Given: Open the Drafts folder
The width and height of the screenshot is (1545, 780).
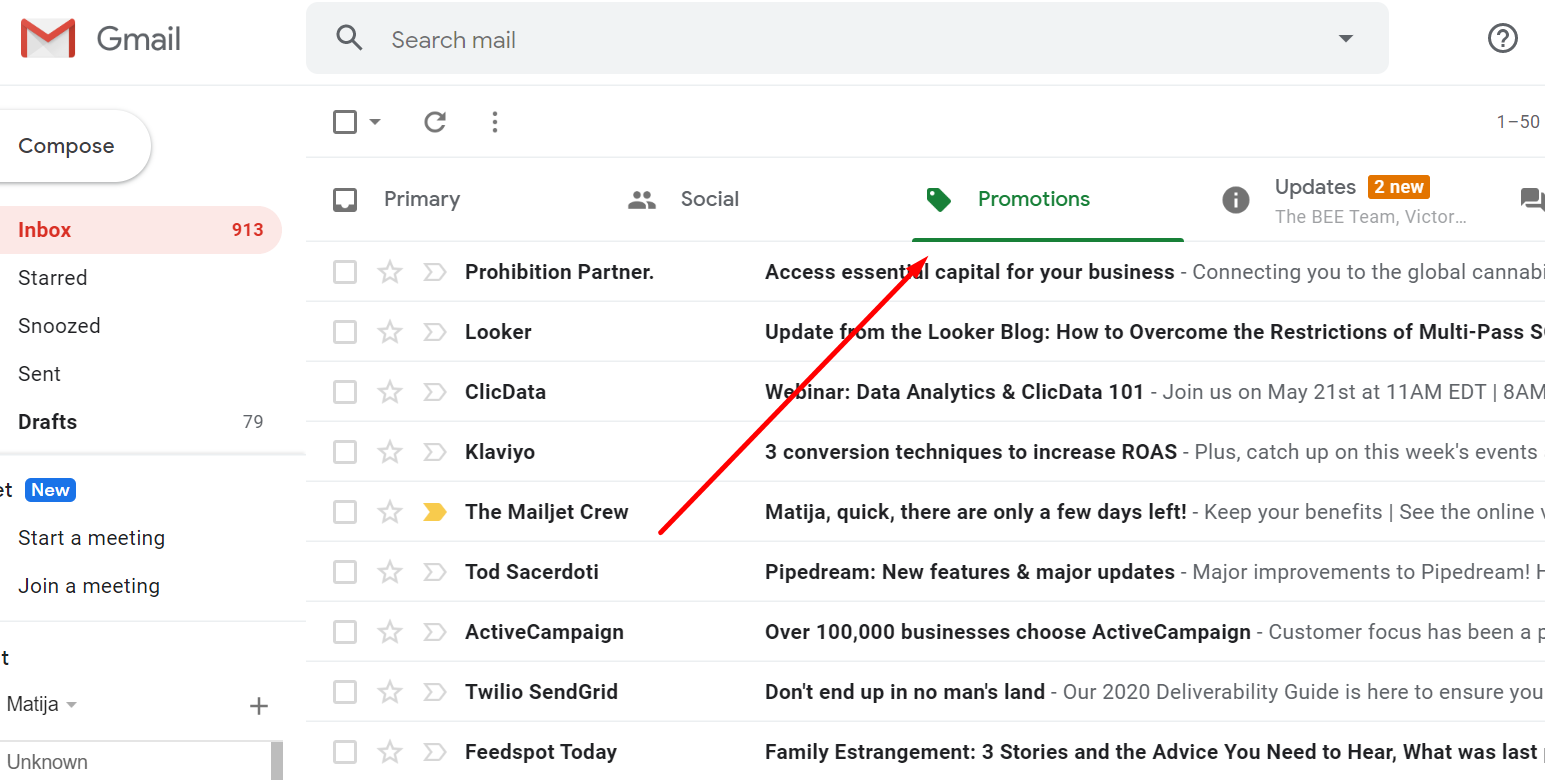Looking at the screenshot, I should click(48, 422).
